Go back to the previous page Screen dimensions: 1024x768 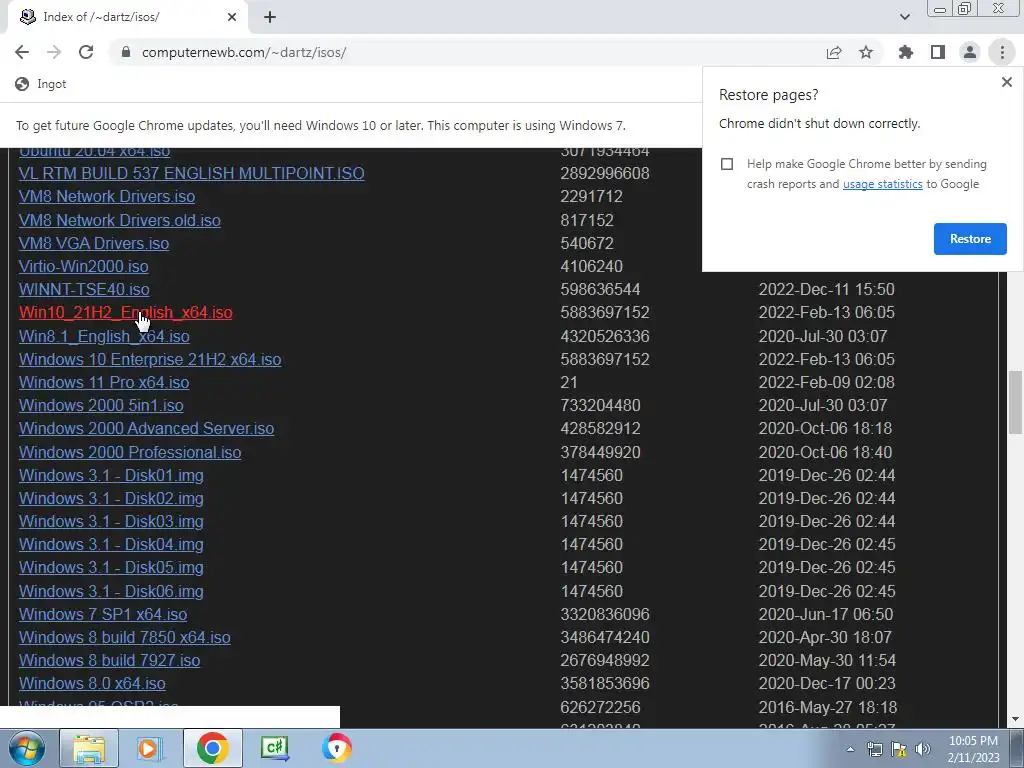(22, 52)
